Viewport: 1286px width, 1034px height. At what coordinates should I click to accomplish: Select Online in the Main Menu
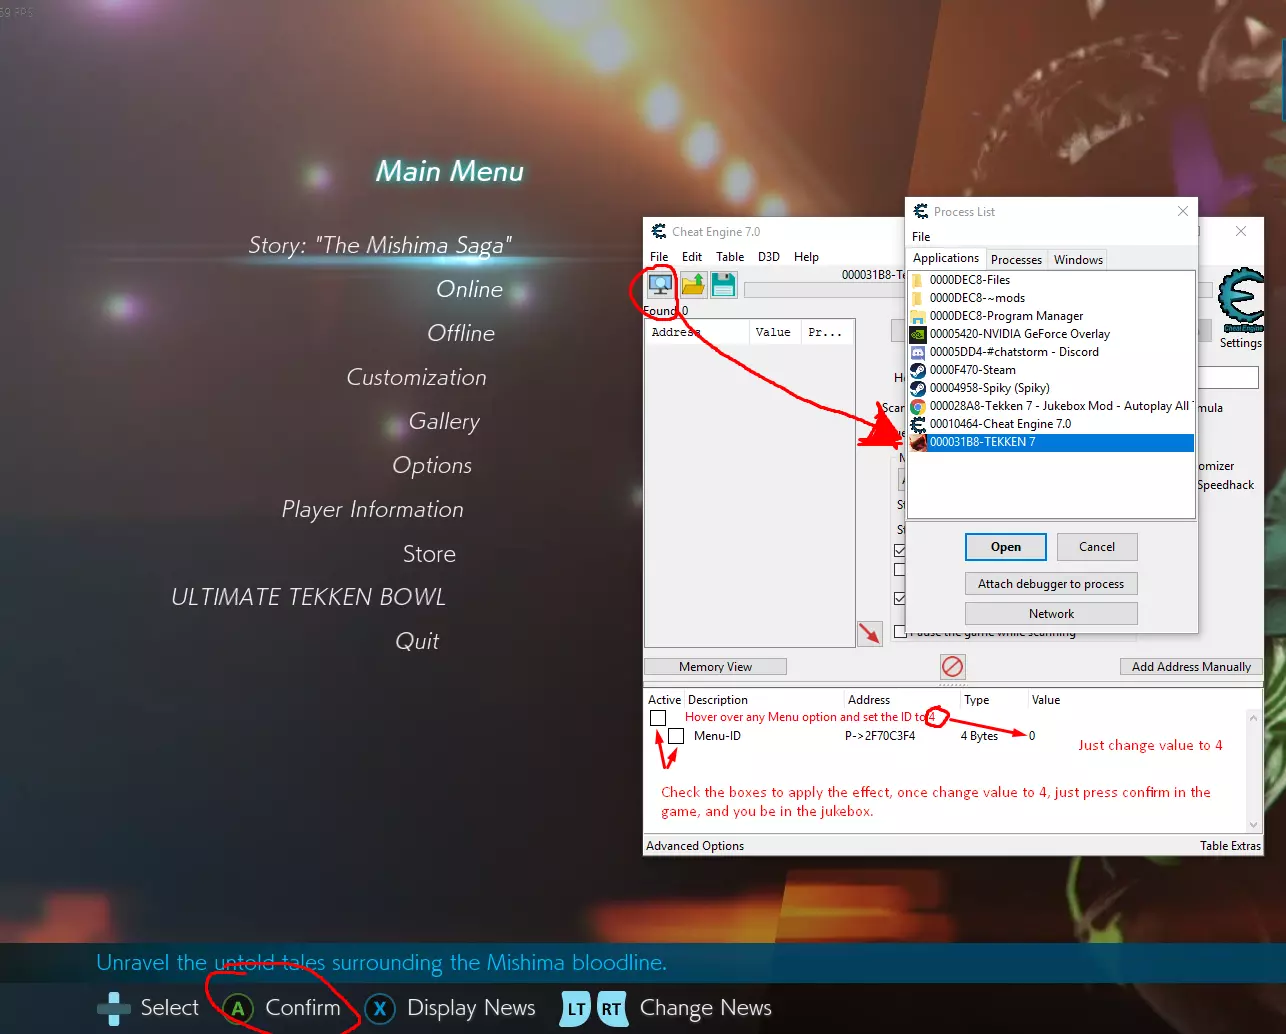(469, 289)
